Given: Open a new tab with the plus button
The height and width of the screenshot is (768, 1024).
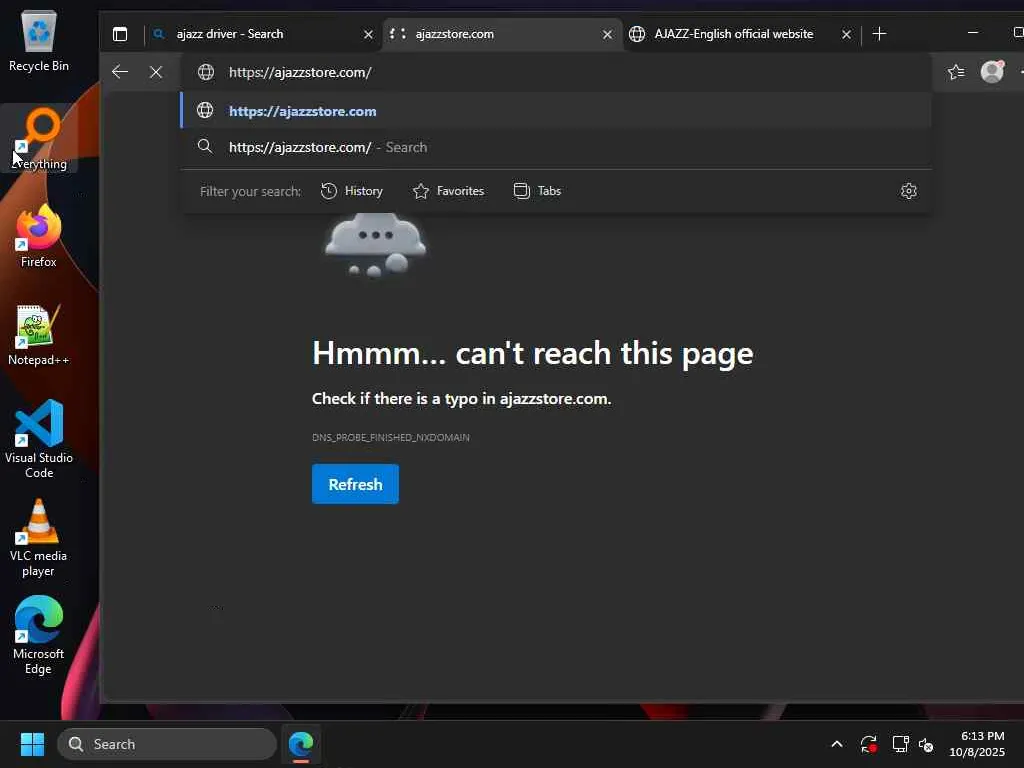Looking at the screenshot, I should (879, 34).
